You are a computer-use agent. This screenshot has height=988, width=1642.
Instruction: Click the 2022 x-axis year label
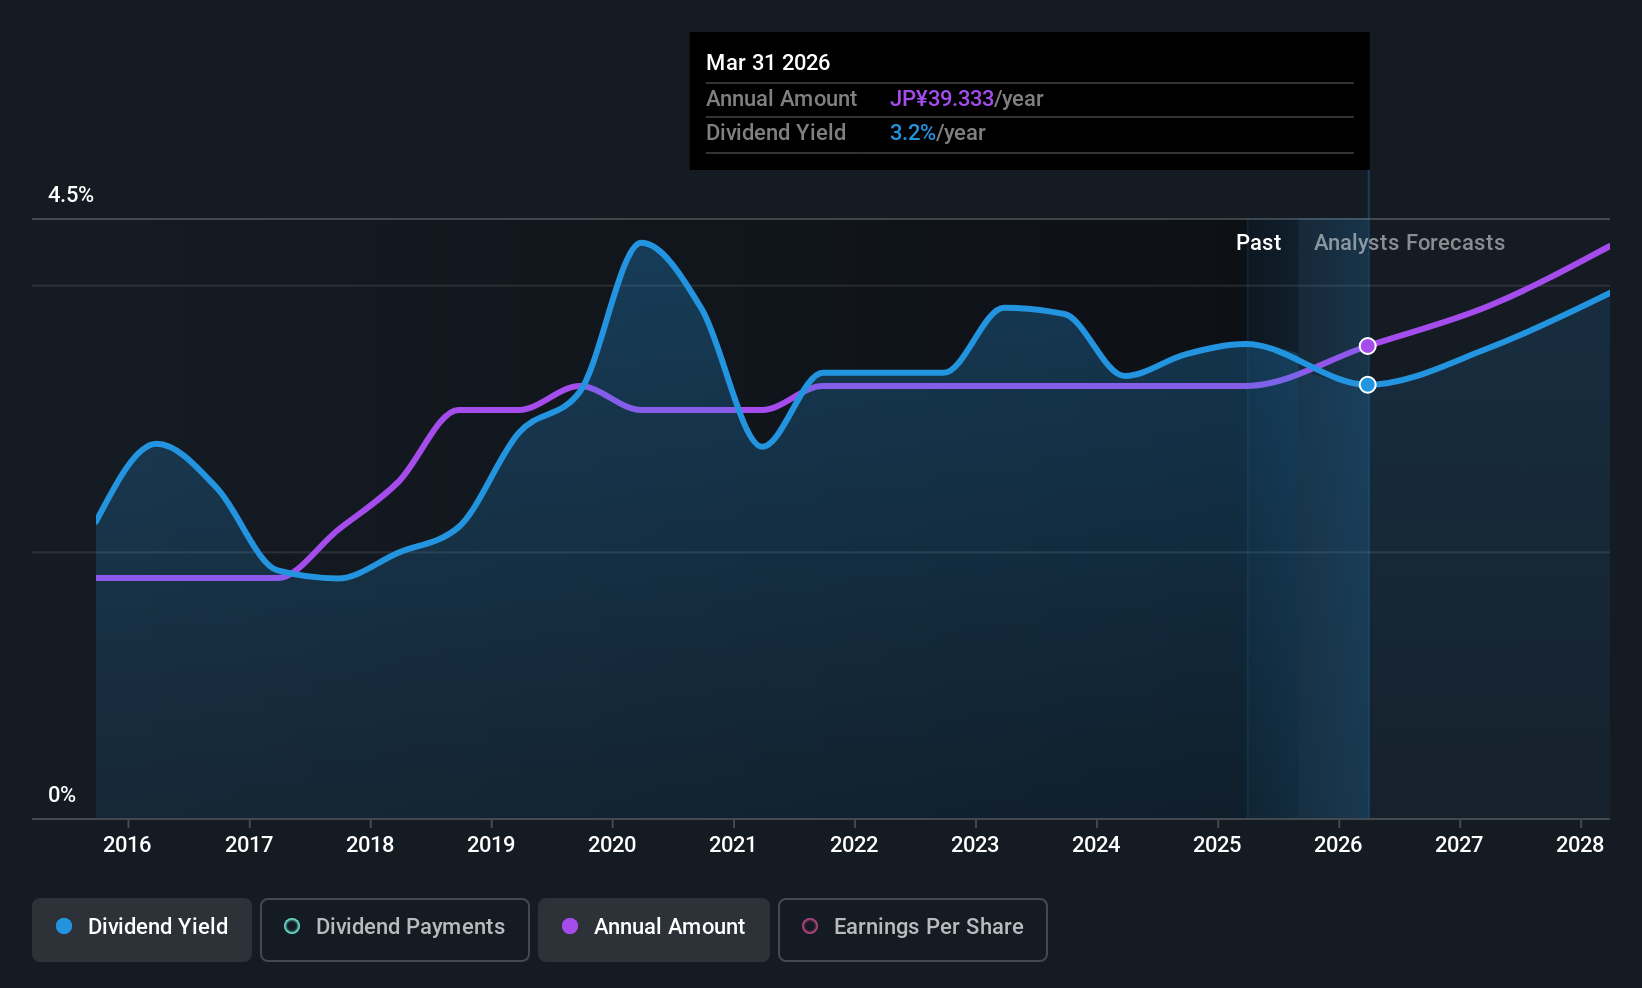click(x=854, y=845)
